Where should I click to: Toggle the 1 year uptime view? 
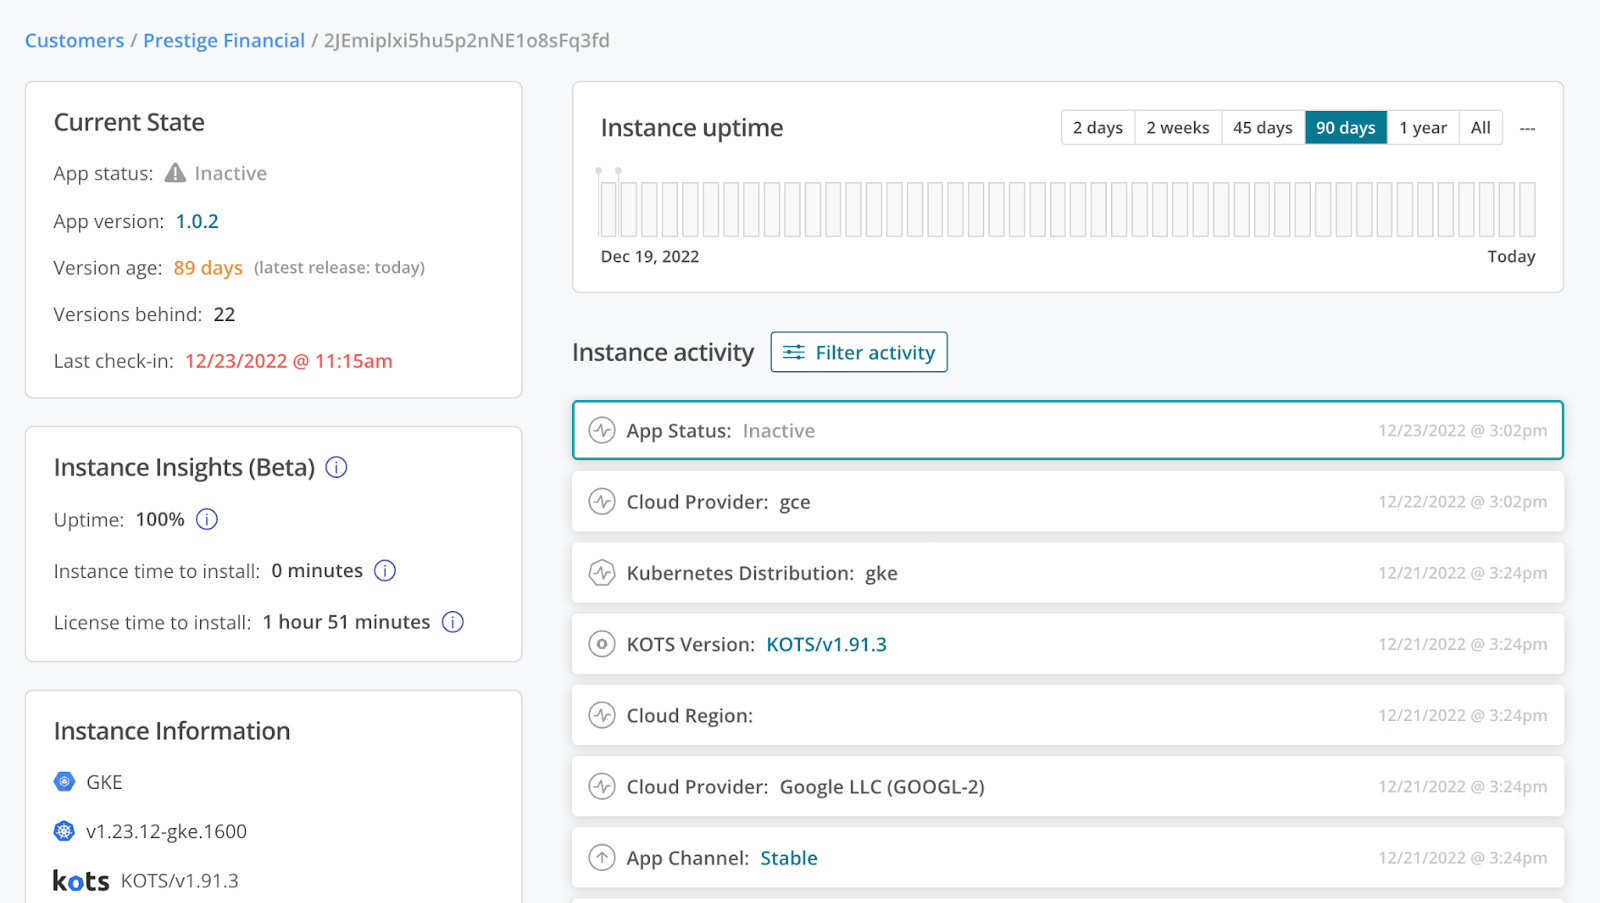[1423, 127]
